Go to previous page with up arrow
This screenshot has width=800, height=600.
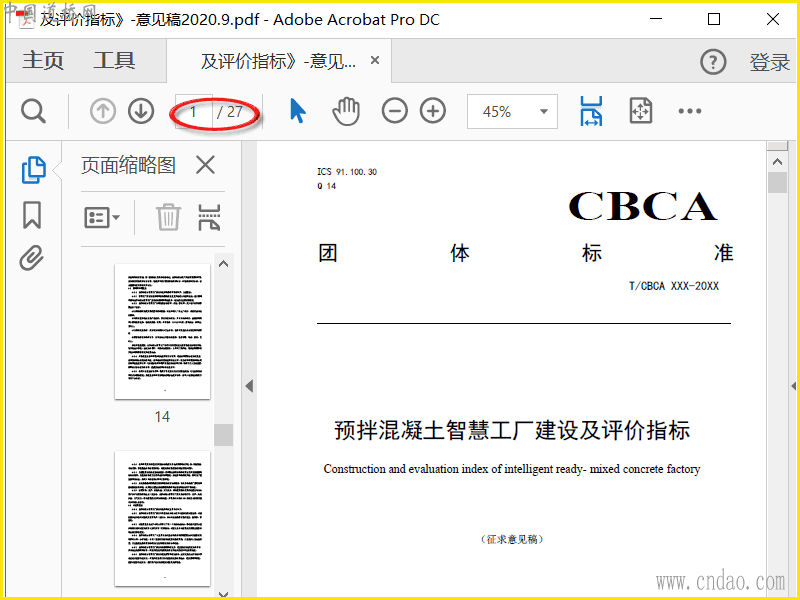point(103,111)
